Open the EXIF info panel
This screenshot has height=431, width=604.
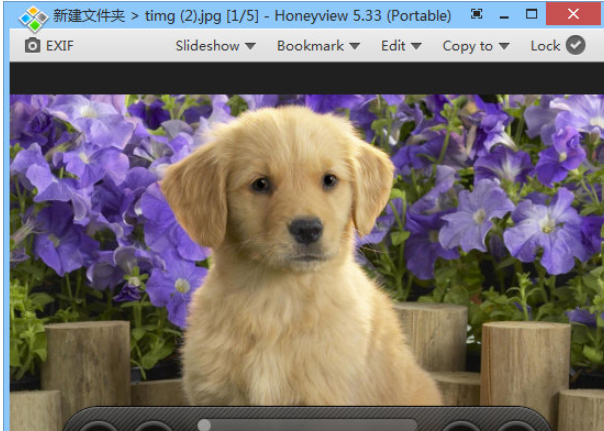coord(49,46)
